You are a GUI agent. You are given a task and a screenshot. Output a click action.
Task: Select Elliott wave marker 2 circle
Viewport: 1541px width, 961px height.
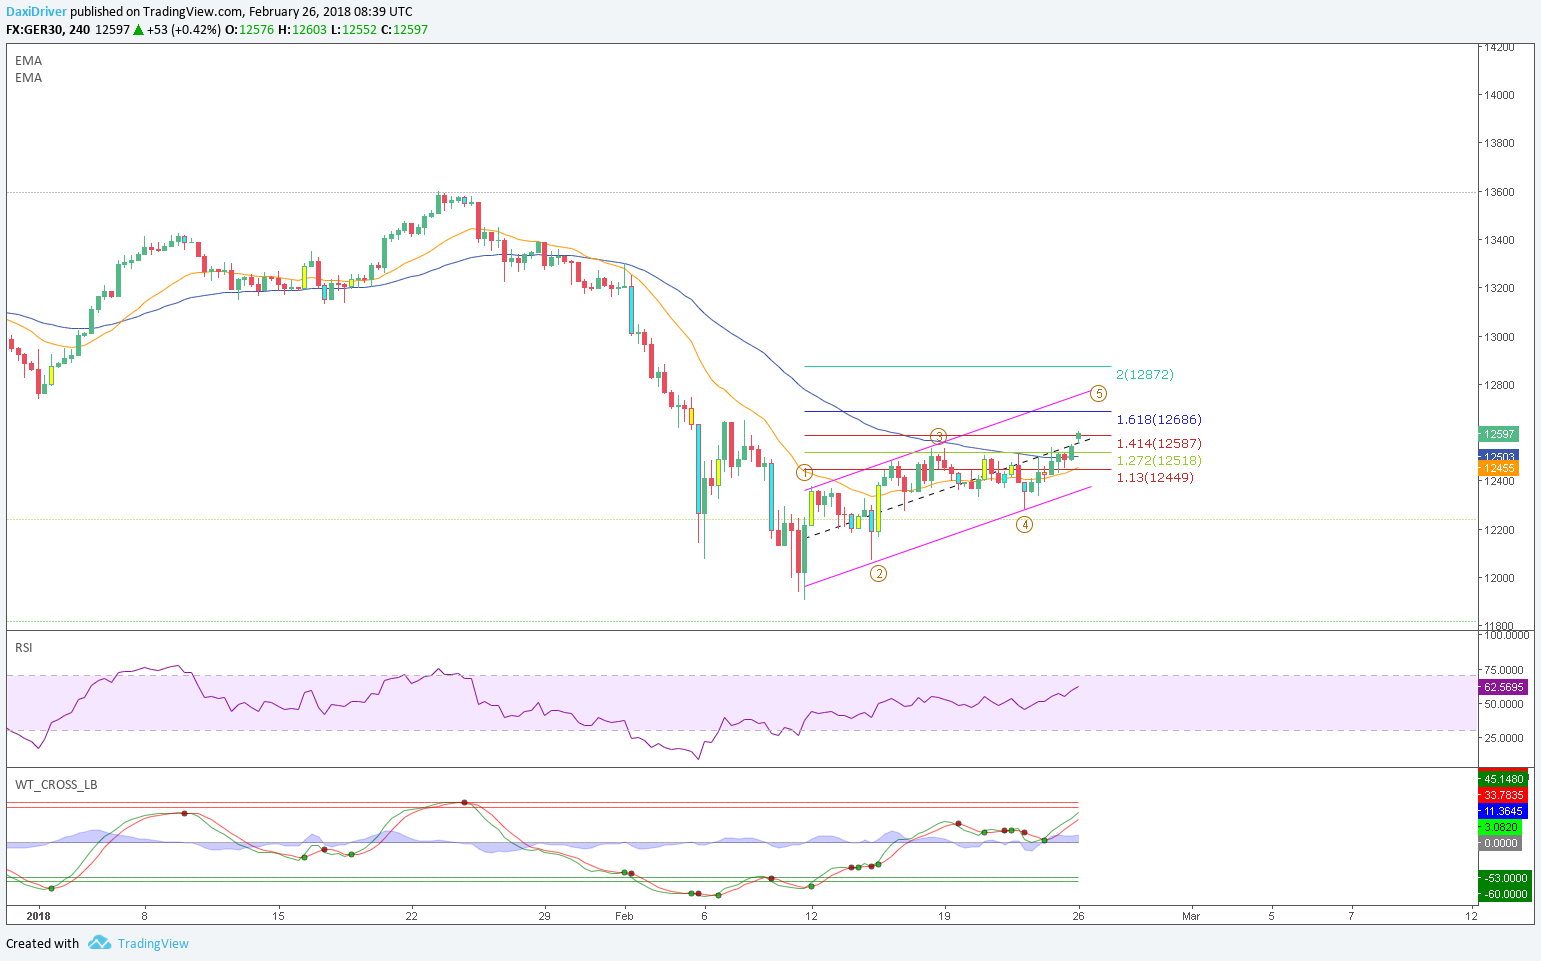point(878,573)
